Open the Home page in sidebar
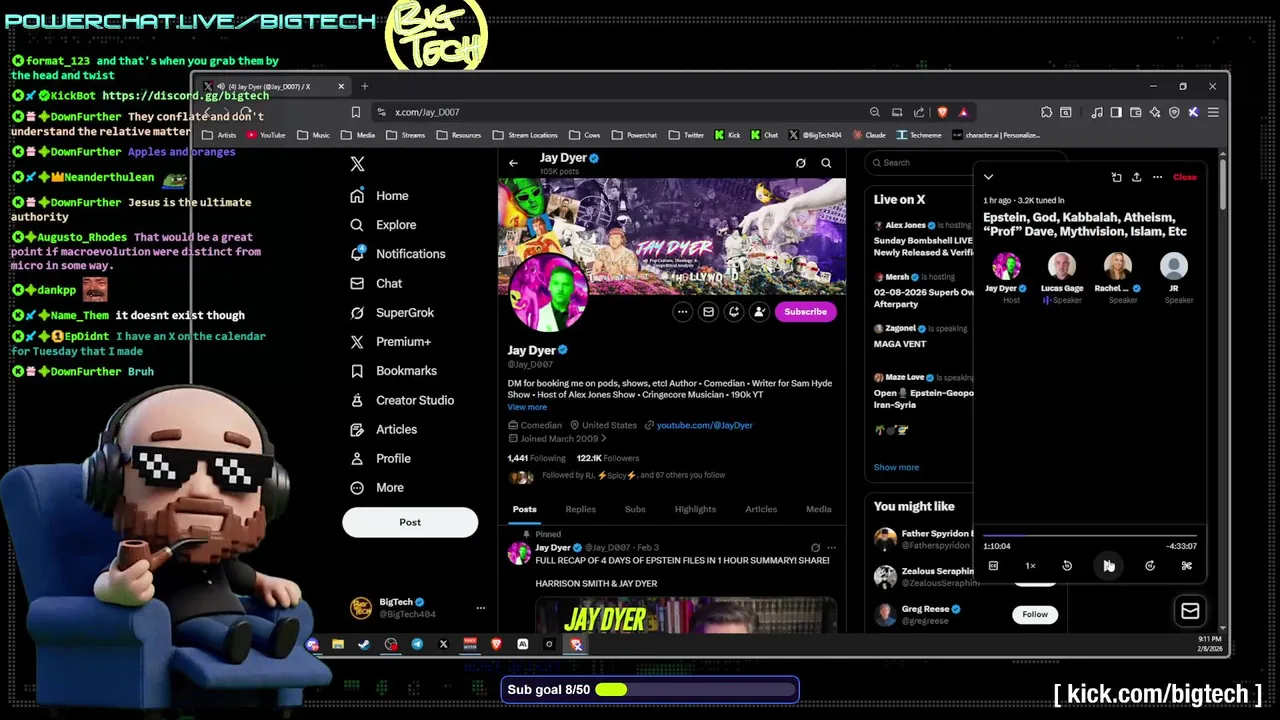Image resolution: width=1280 pixels, height=720 pixels. (x=379, y=196)
